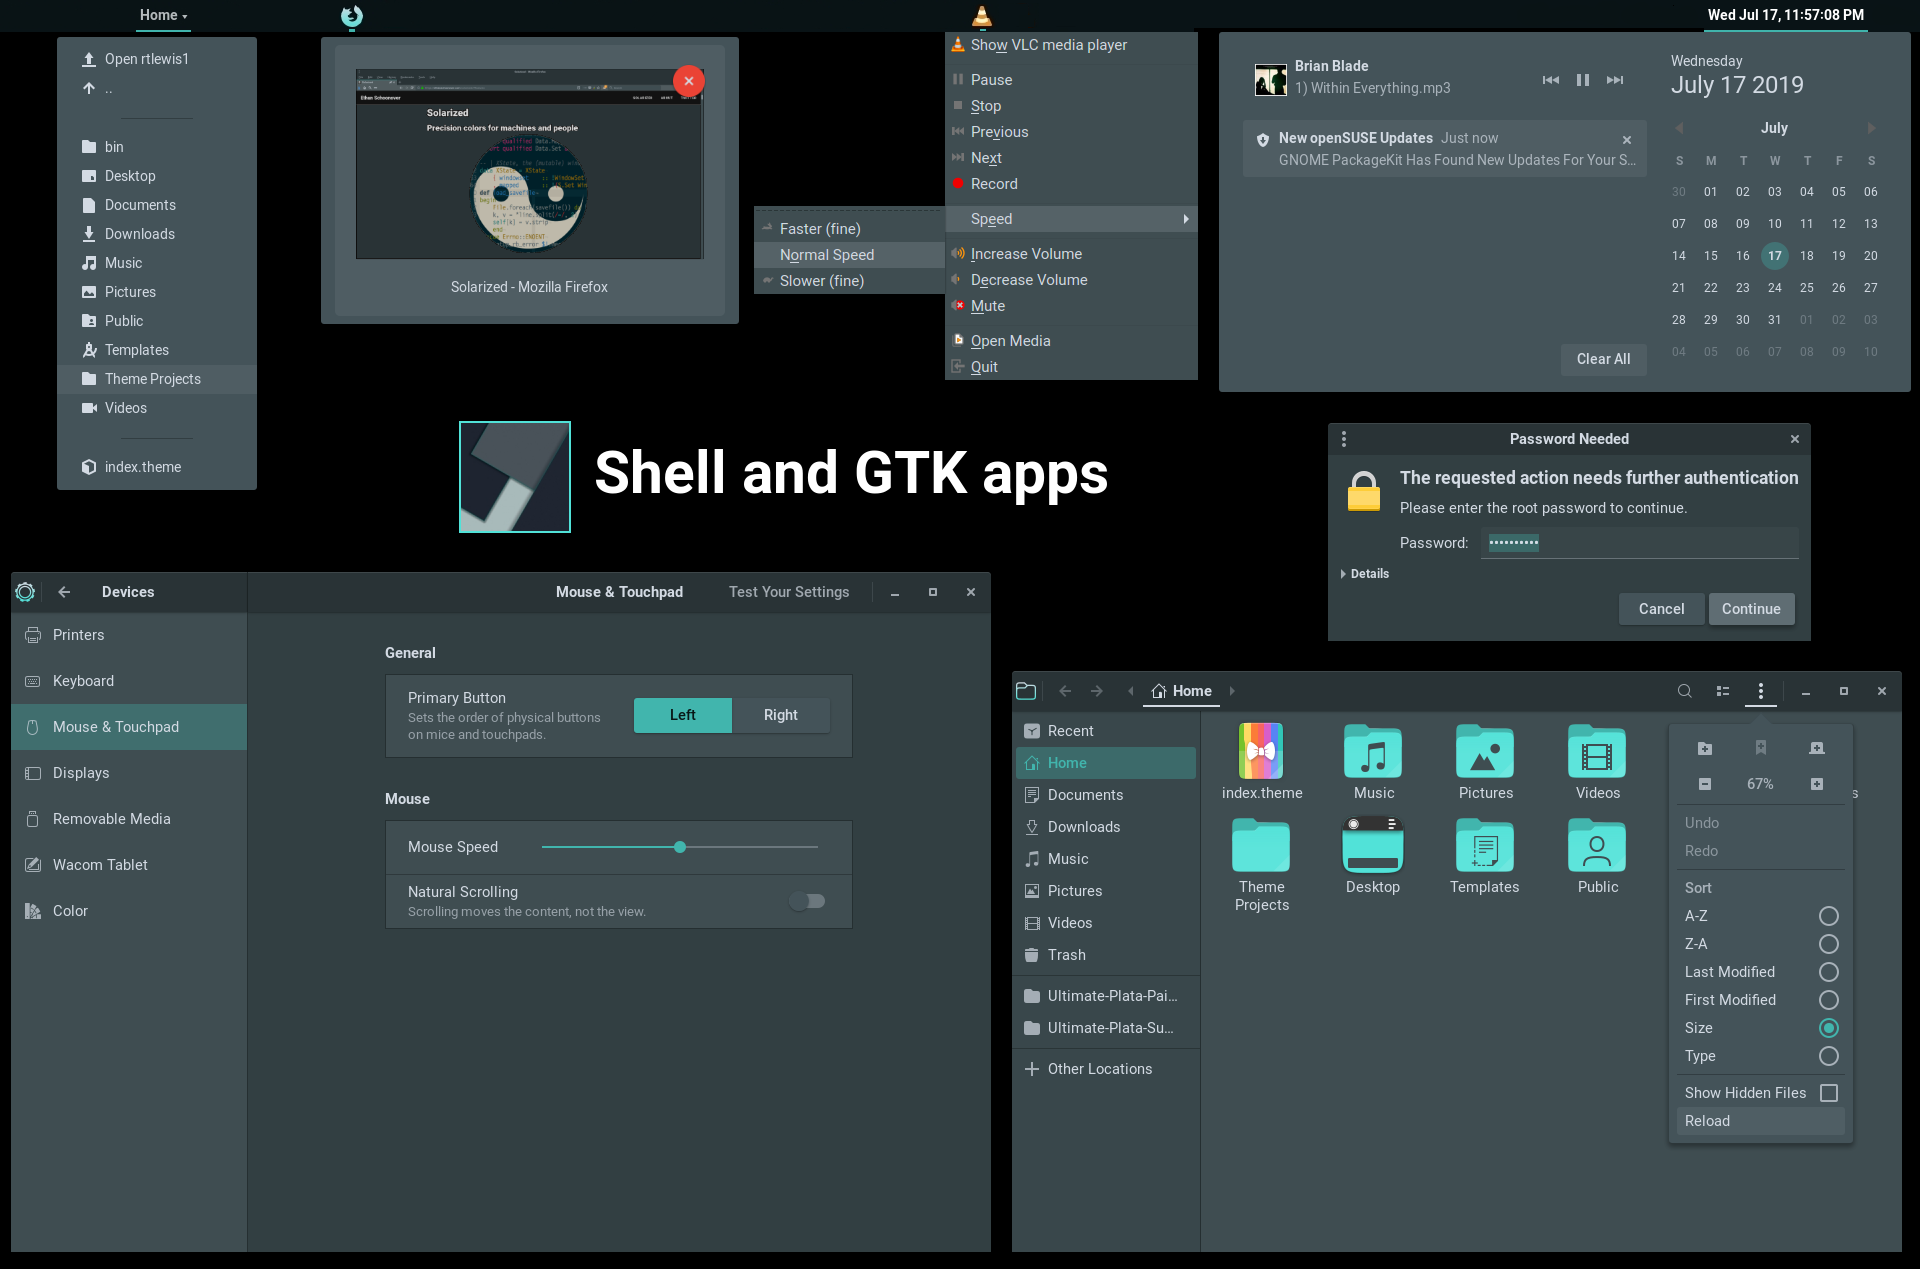This screenshot has height=1269, width=1920.
Task: Select Z-A sort radio button
Action: [x=1829, y=944]
